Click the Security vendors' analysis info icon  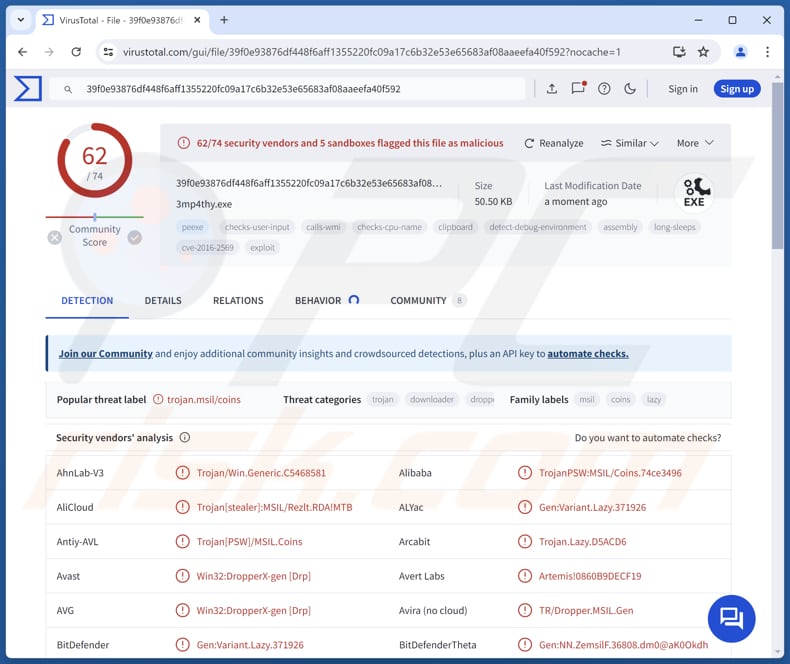pos(185,437)
